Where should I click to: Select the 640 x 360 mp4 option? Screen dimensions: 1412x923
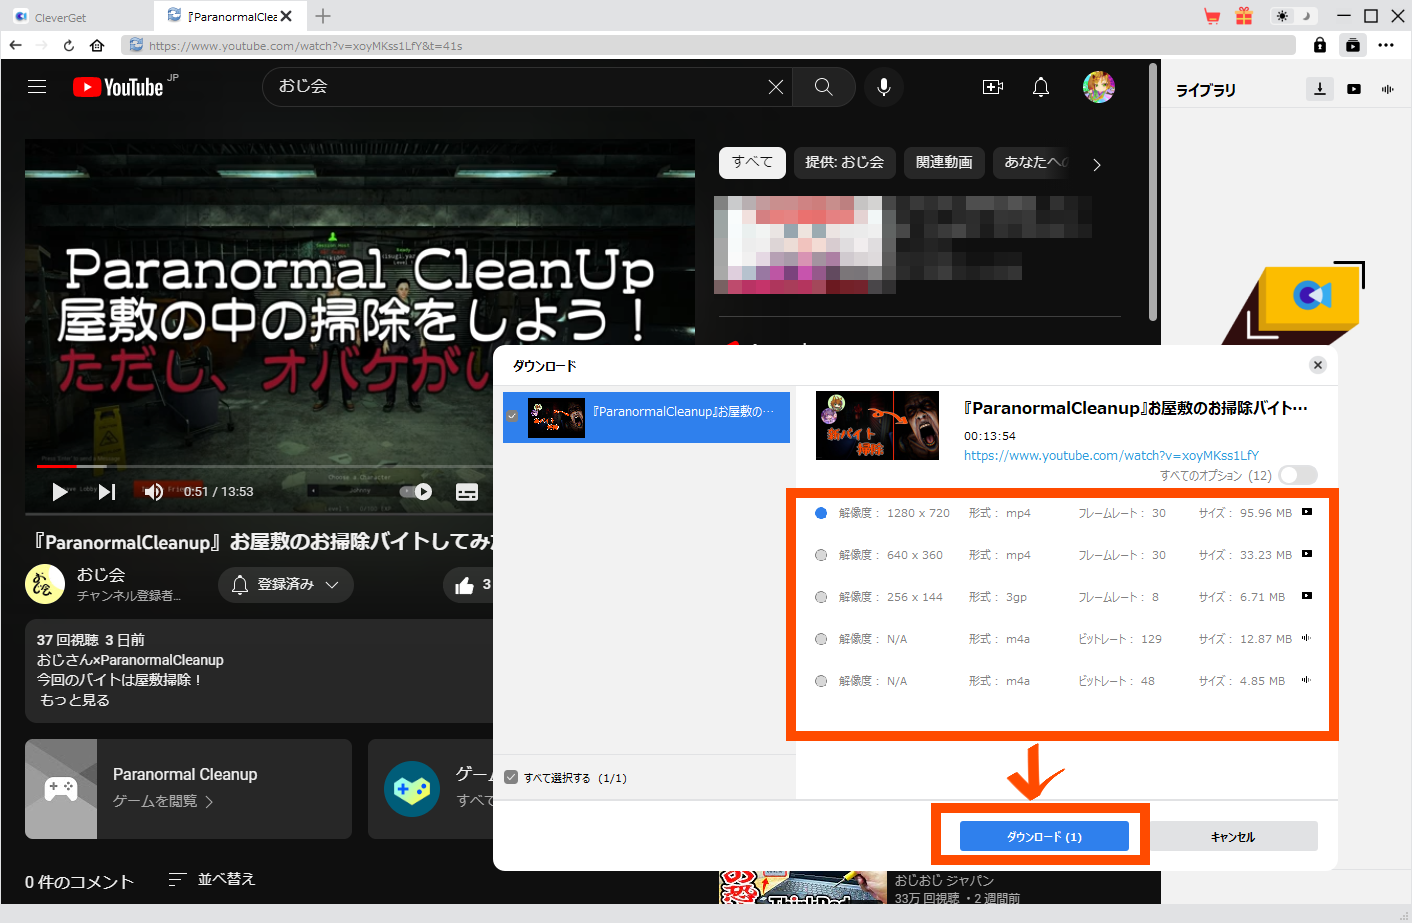click(x=821, y=555)
